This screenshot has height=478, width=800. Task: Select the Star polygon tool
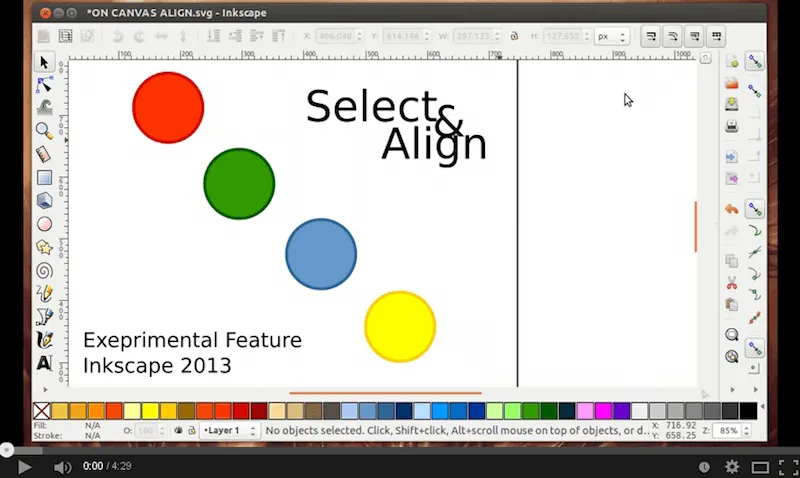(44, 247)
